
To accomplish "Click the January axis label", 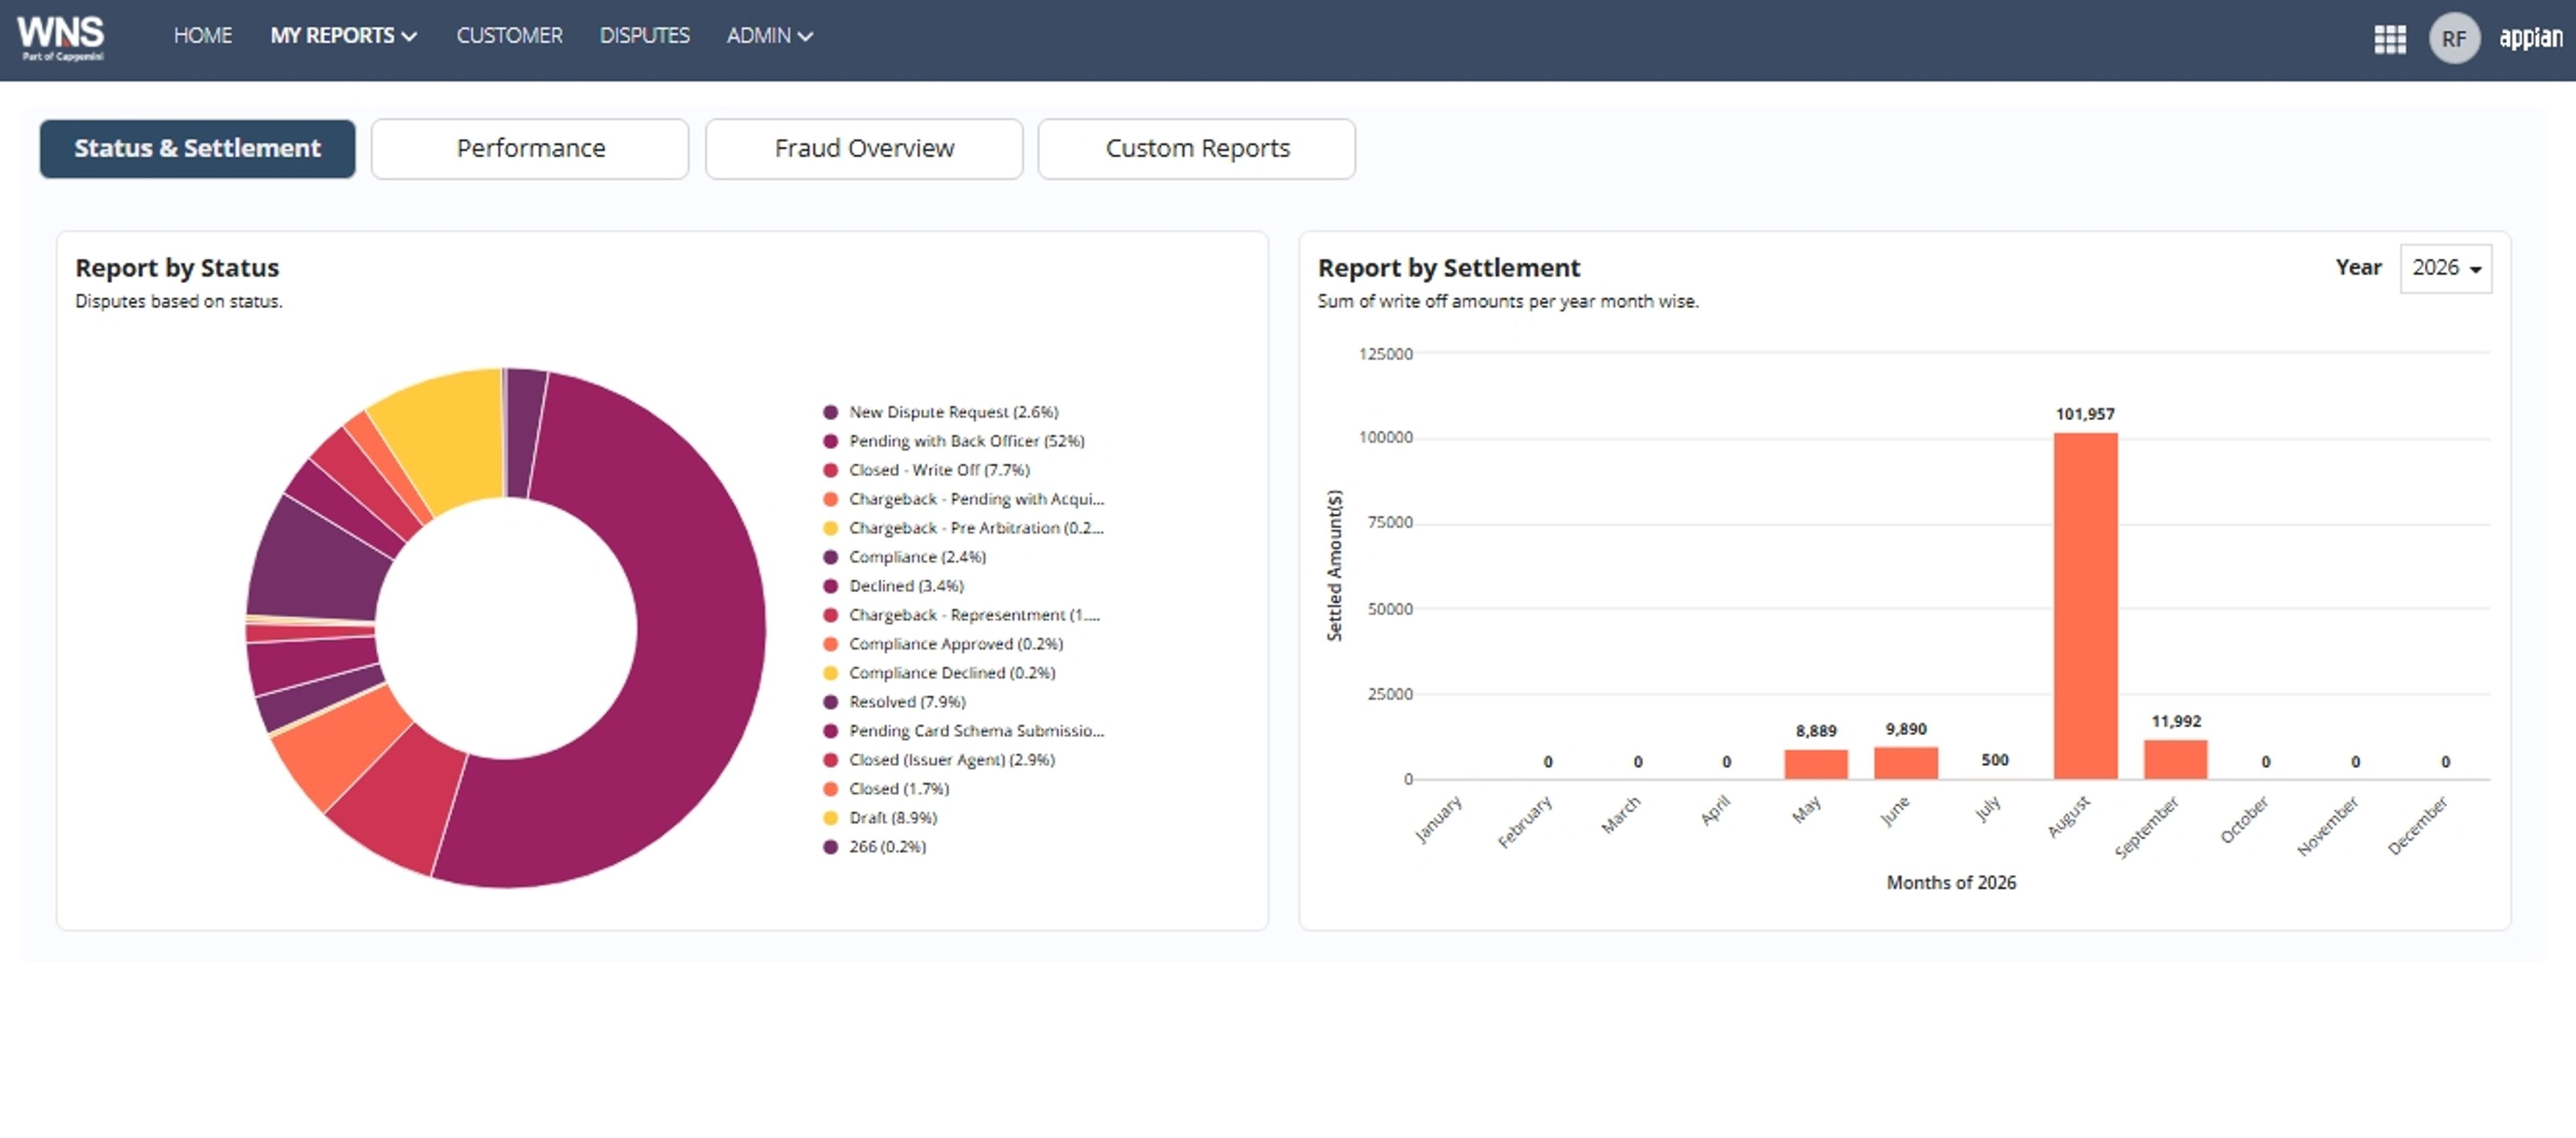I will [1438, 820].
